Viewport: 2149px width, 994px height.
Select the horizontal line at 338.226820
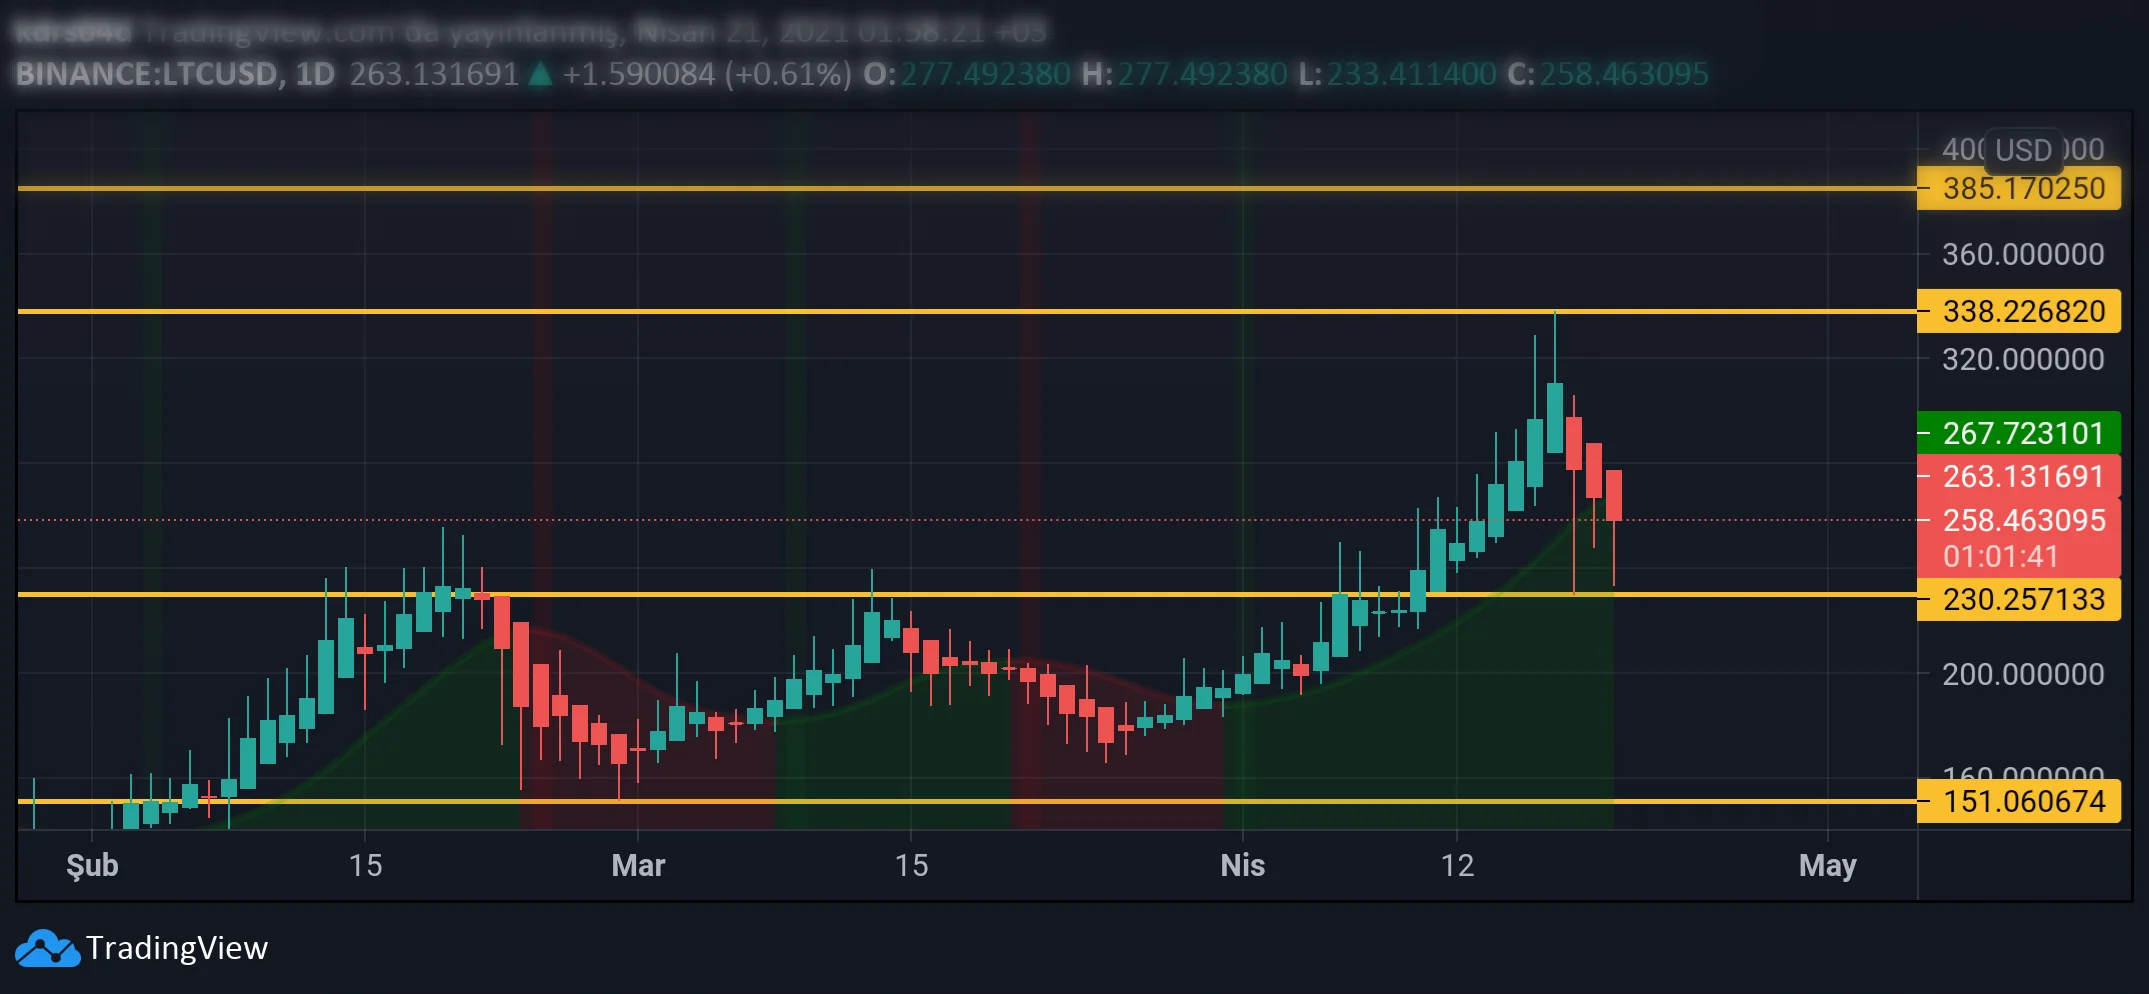point(966,311)
